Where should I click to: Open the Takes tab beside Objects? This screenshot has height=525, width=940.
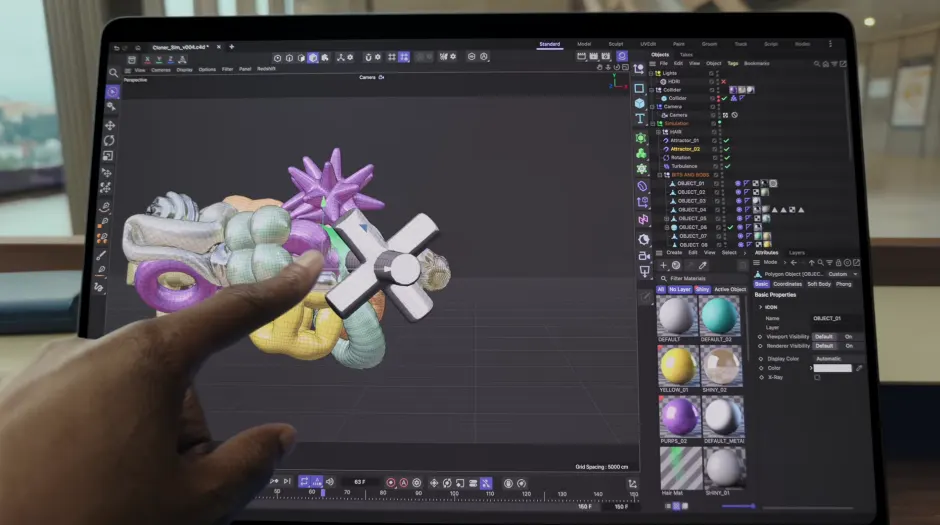coord(686,55)
